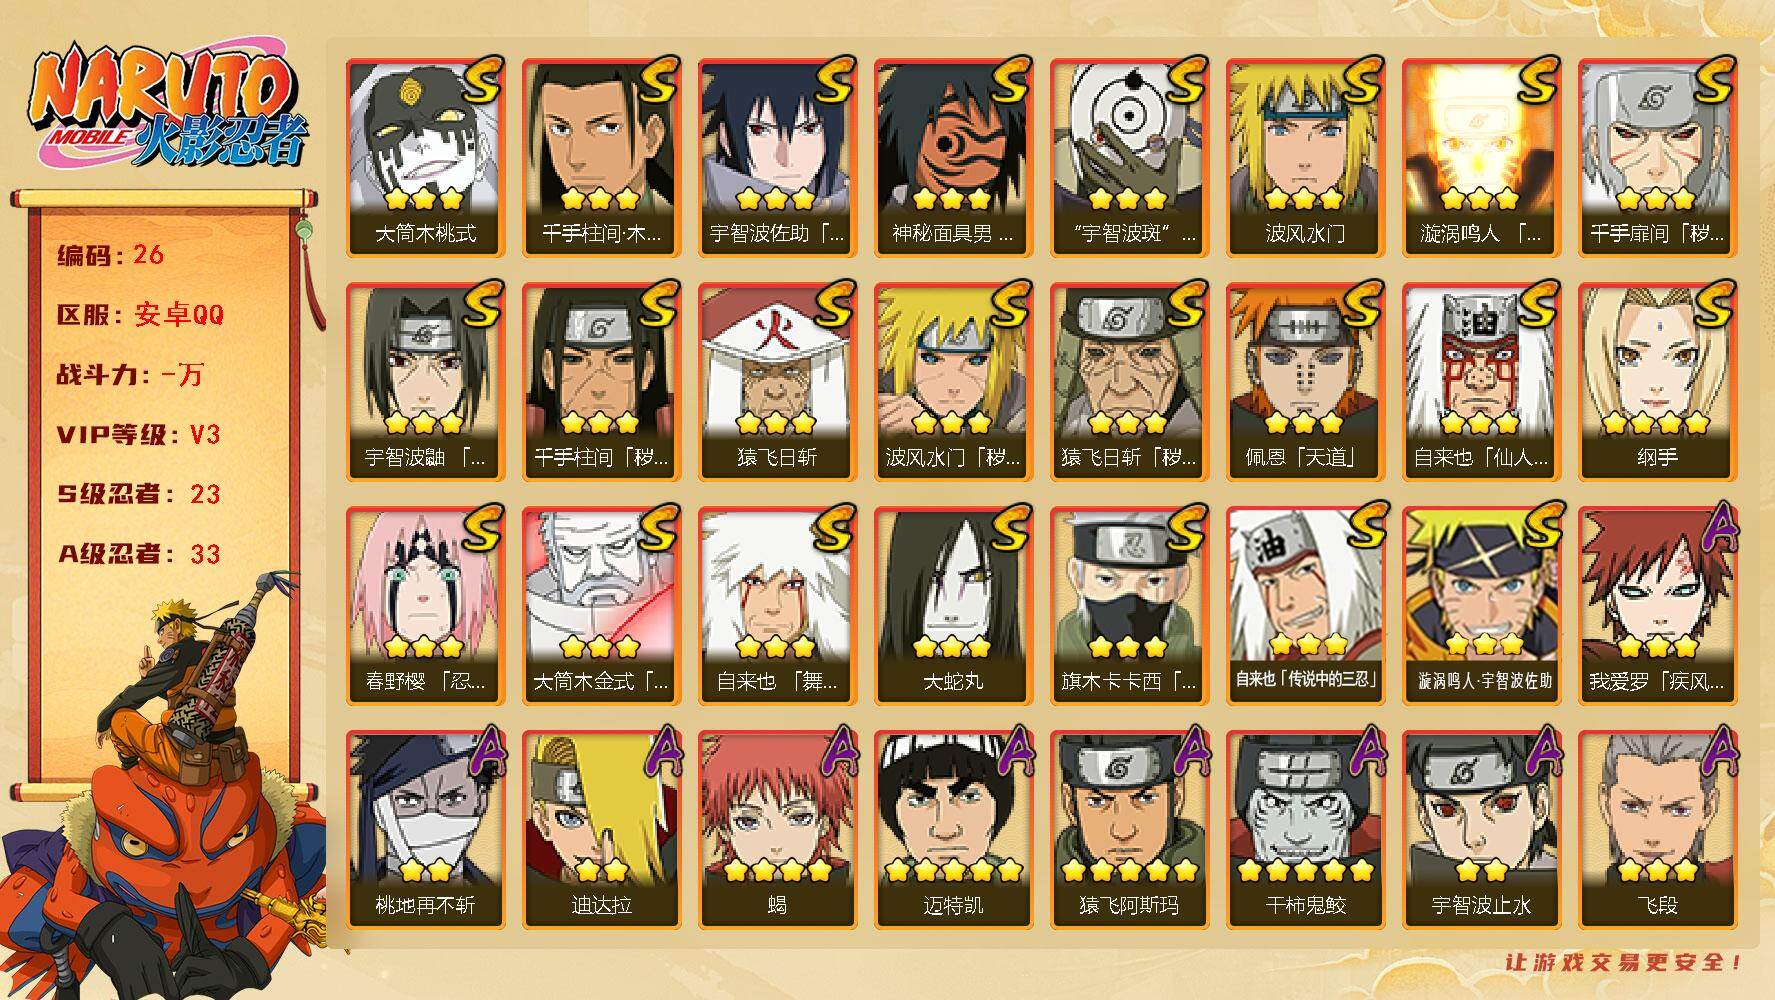Image resolution: width=1775 pixels, height=1000 pixels.
Task: Click the Naruto Mobile 火影忍者 logo
Action: tap(167, 108)
